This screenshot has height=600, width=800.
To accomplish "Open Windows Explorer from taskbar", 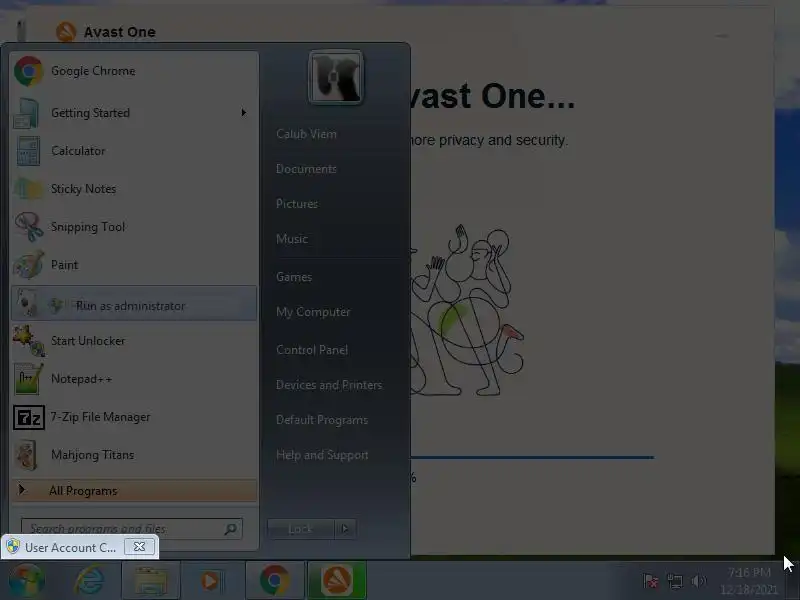I will tap(150, 581).
